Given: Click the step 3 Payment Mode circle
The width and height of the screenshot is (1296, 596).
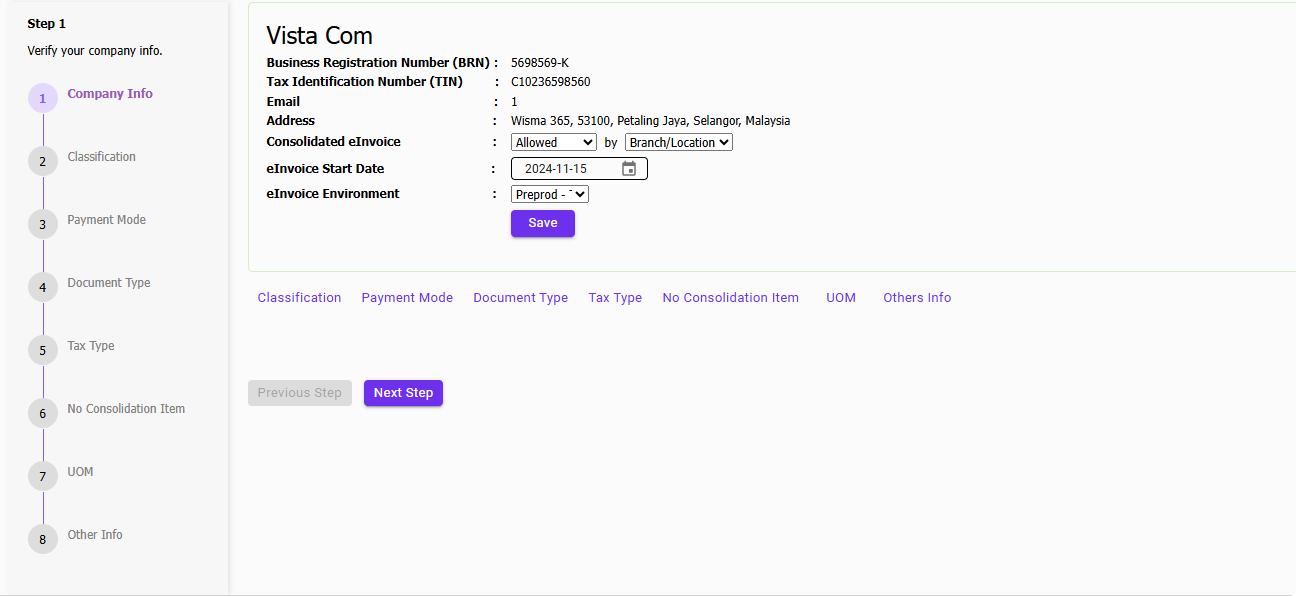Looking at the screenshot, I should (42, 224).
